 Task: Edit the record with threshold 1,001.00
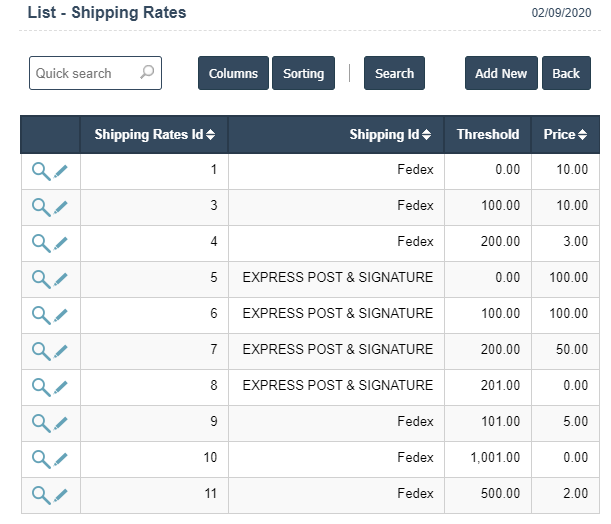coord(61,459)
